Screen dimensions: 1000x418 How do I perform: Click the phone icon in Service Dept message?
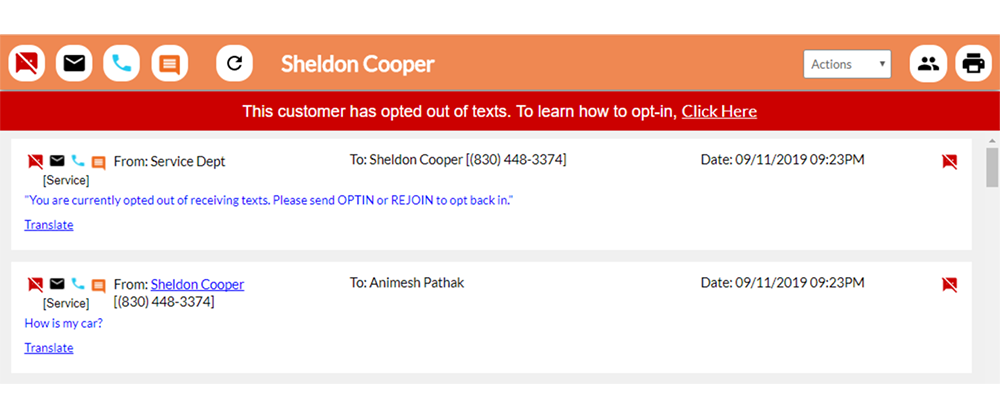78,160
